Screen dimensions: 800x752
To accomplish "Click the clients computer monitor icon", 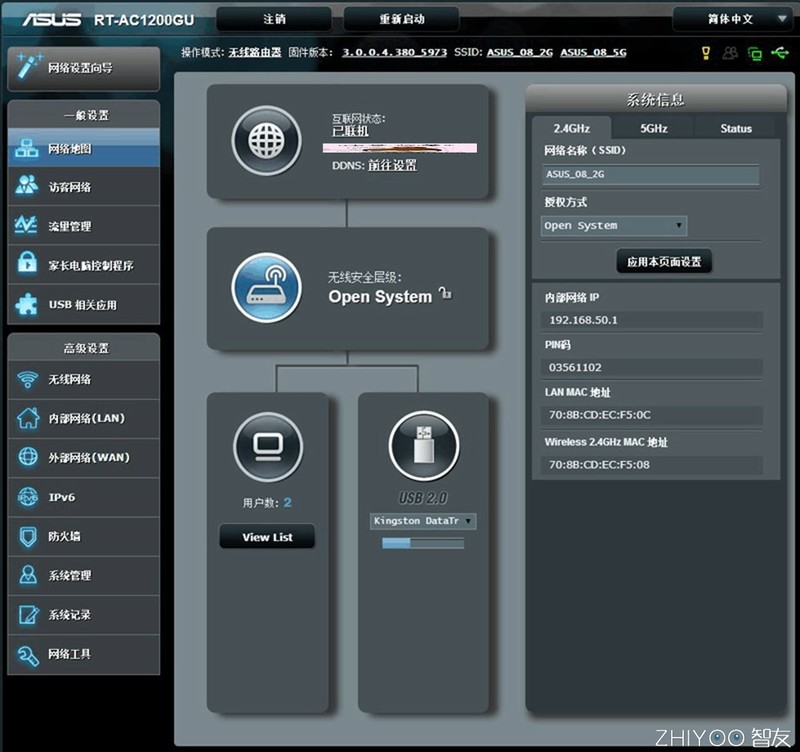I will [268, 447].
